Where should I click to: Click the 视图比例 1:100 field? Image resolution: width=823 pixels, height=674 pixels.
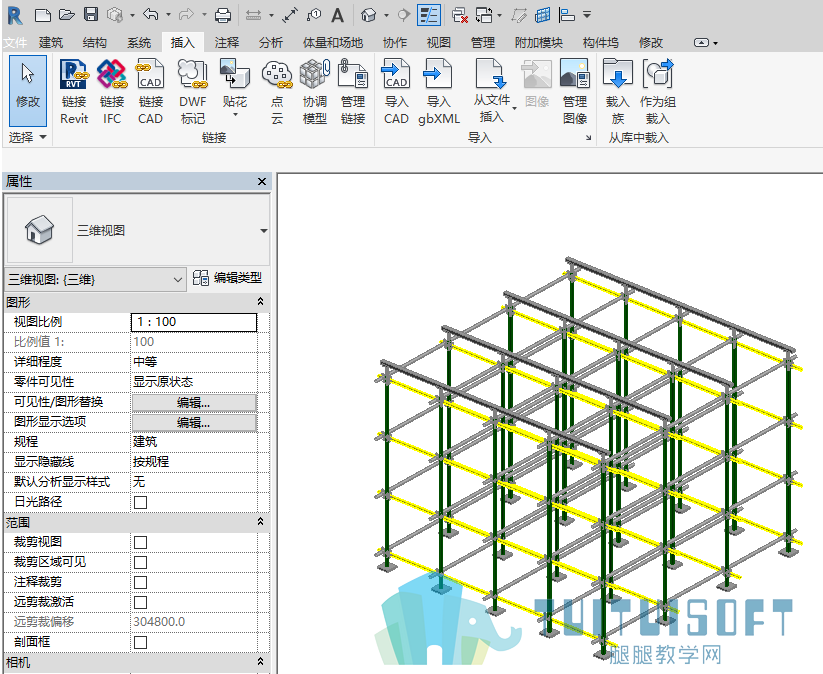194,322
